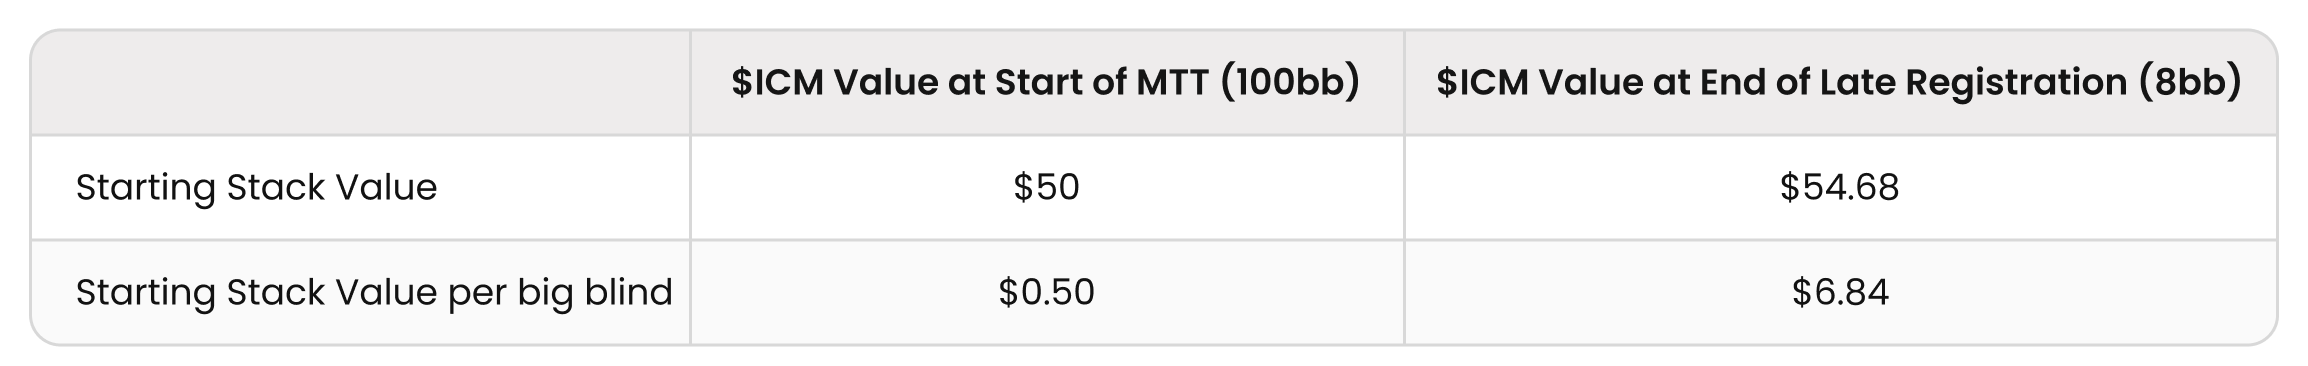This screenshot has width=2308, height=366.
Task: Click "Stack" in the per big blind row
Action: coord(275,292)
